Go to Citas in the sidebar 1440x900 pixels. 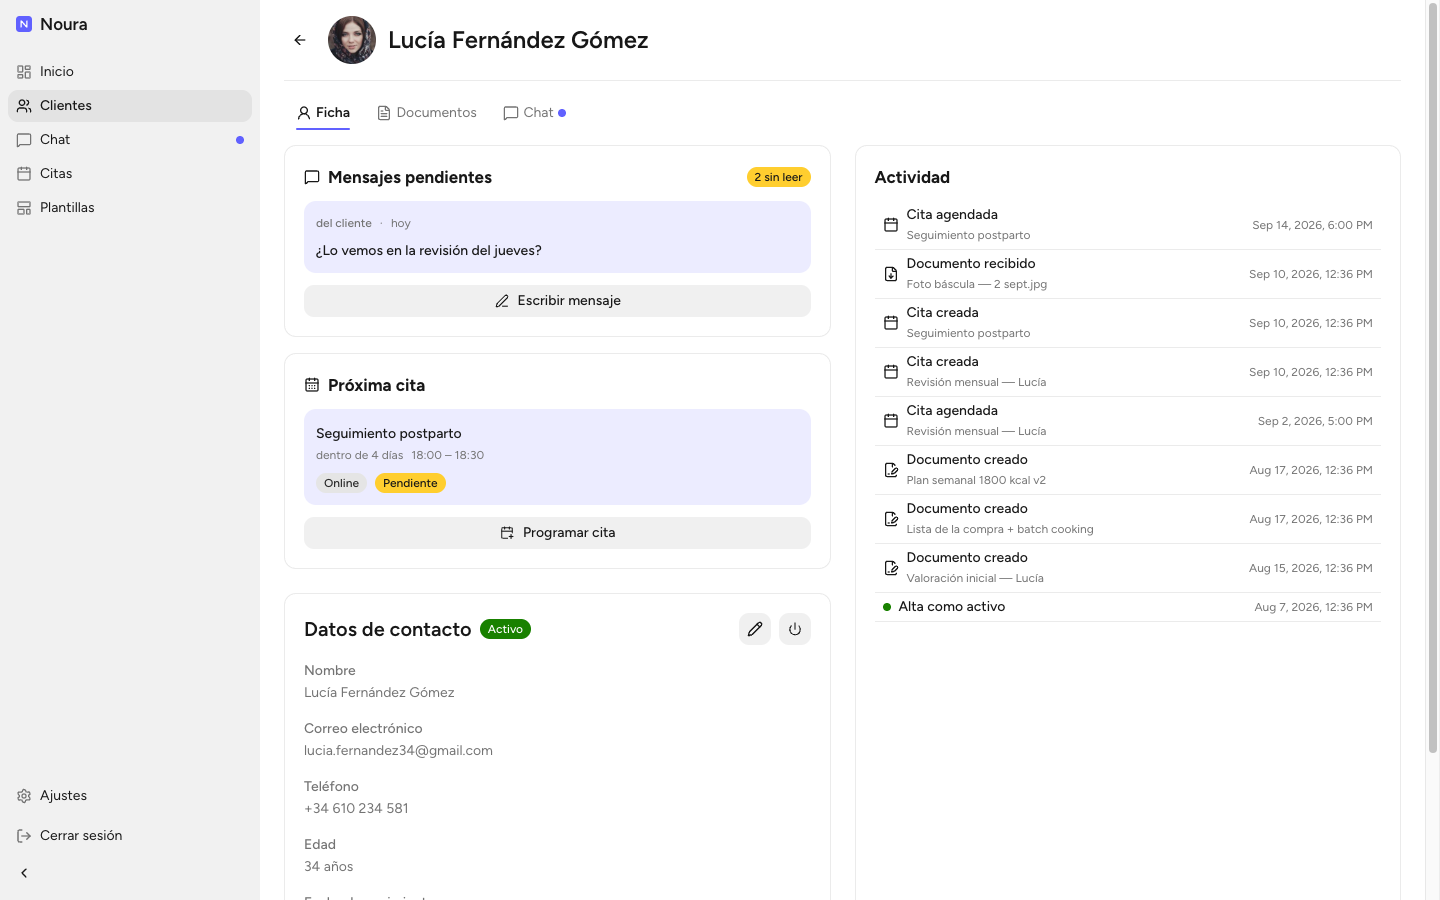(130, 174)
